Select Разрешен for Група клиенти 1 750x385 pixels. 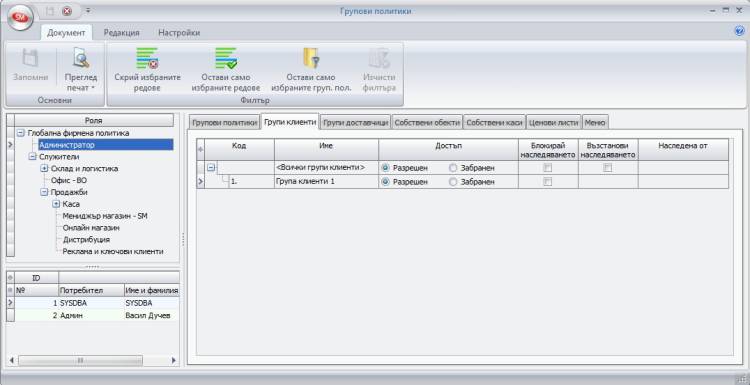(386, 182)
